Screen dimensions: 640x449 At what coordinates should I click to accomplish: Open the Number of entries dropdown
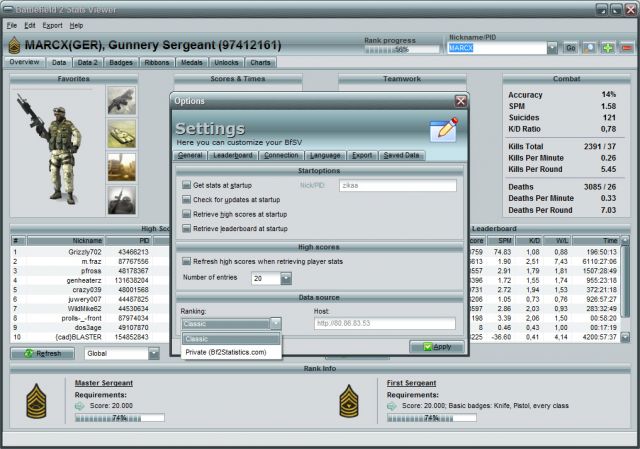pos(286,278)
